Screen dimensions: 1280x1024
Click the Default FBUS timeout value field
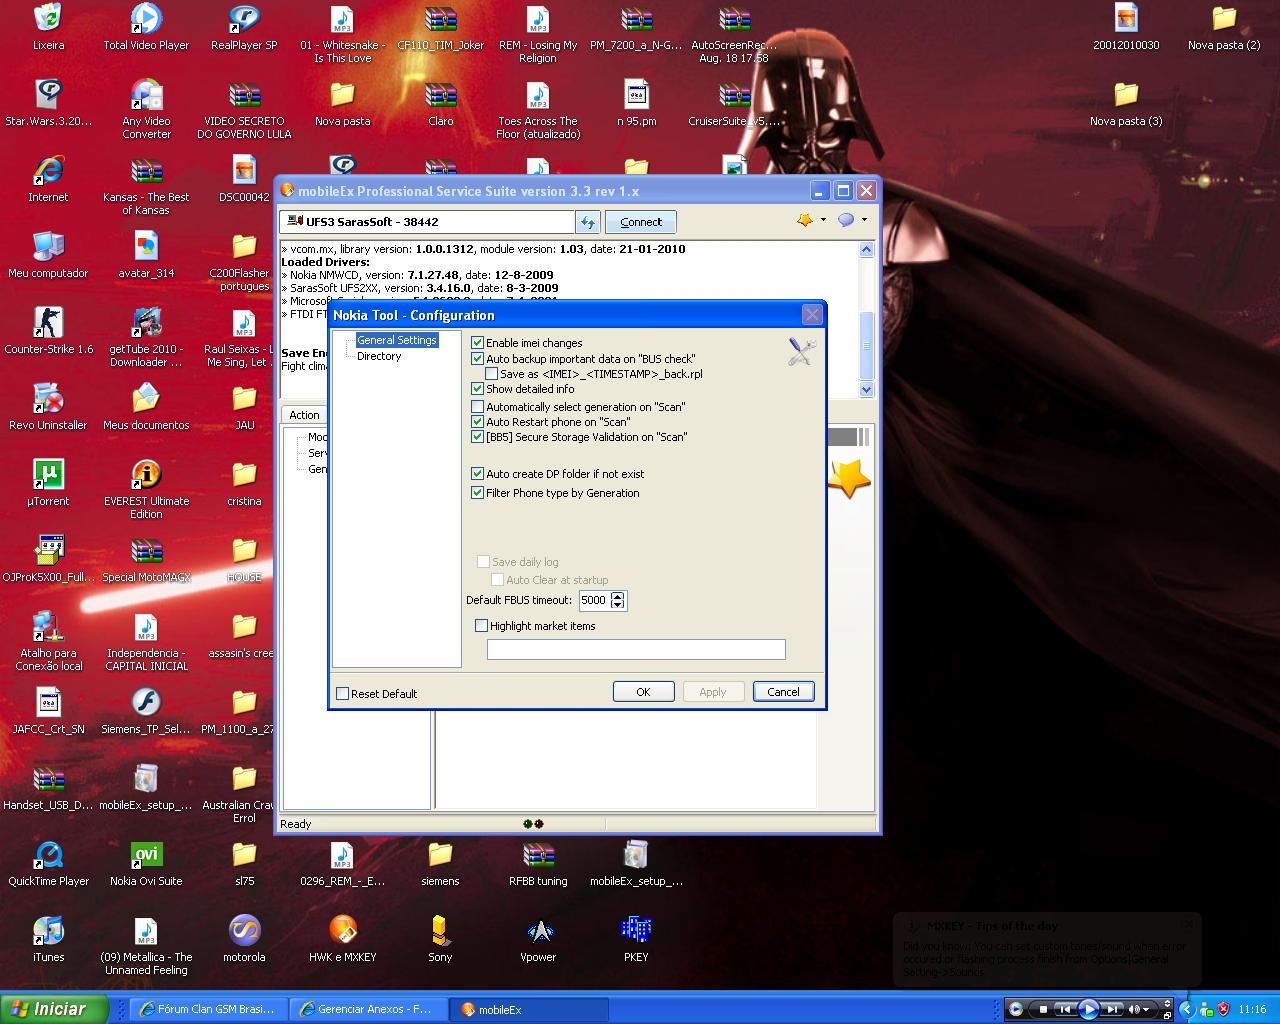click(594, 600)
